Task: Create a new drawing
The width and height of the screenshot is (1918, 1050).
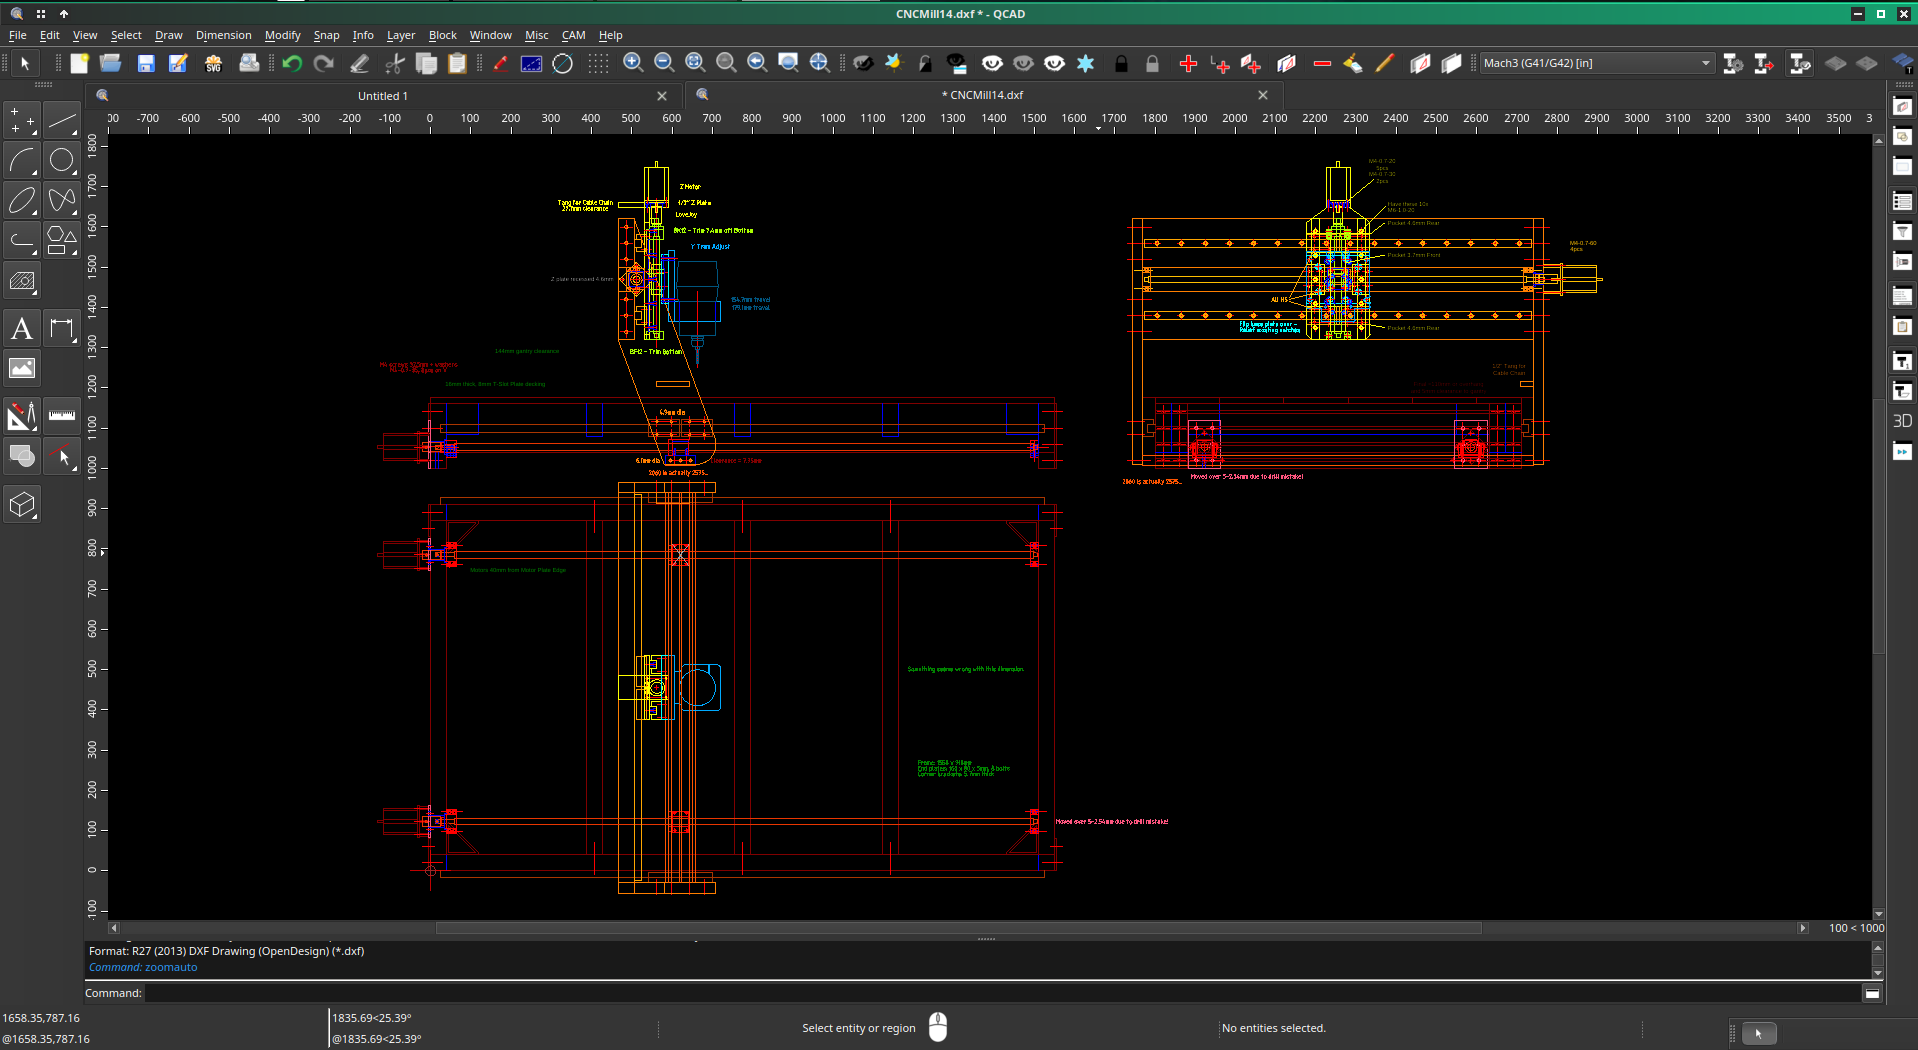Action: tap(79, 63)
